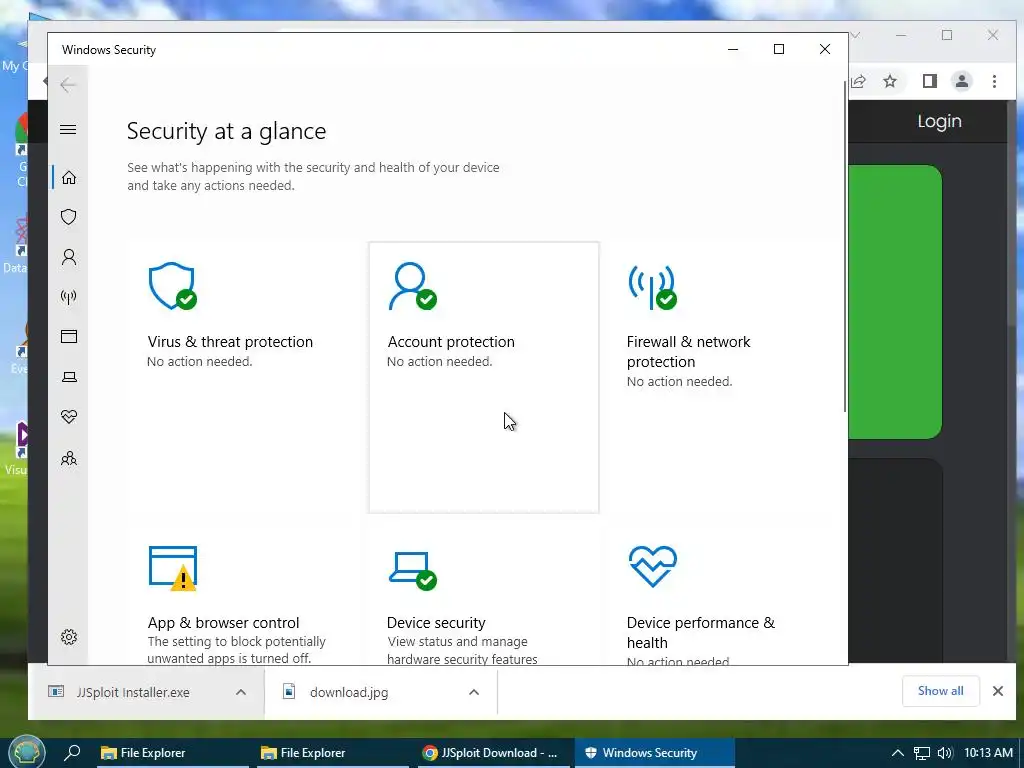Open Virus & threat protection title

click(x=230, y=342)
